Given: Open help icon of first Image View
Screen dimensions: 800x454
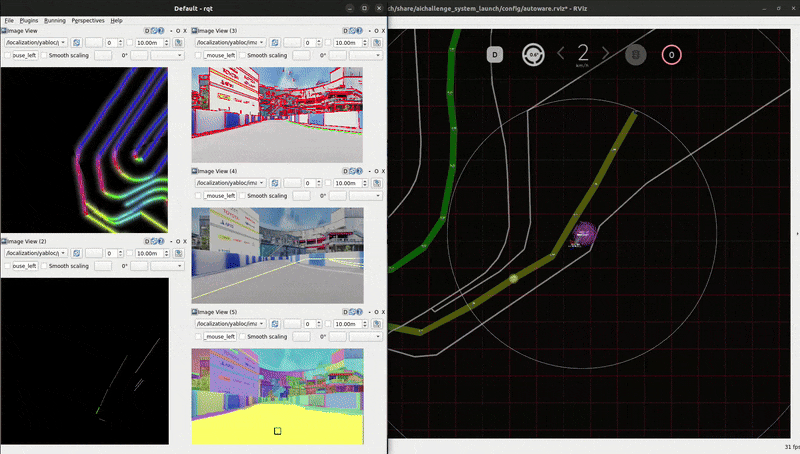Looking at the screenshot, I should click(161, 31).
